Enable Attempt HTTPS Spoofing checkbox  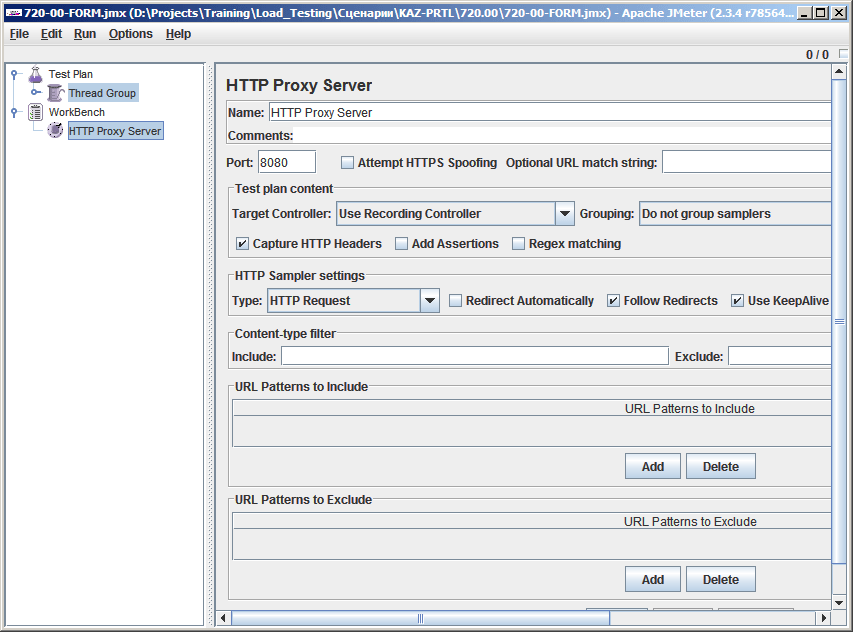click(347, 163)
